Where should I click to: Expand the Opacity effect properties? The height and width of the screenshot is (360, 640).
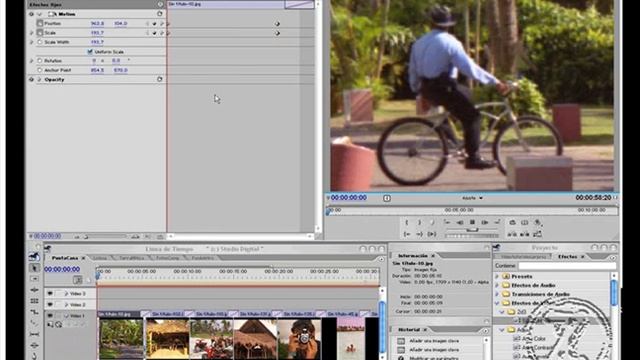[x=40, y=79]
